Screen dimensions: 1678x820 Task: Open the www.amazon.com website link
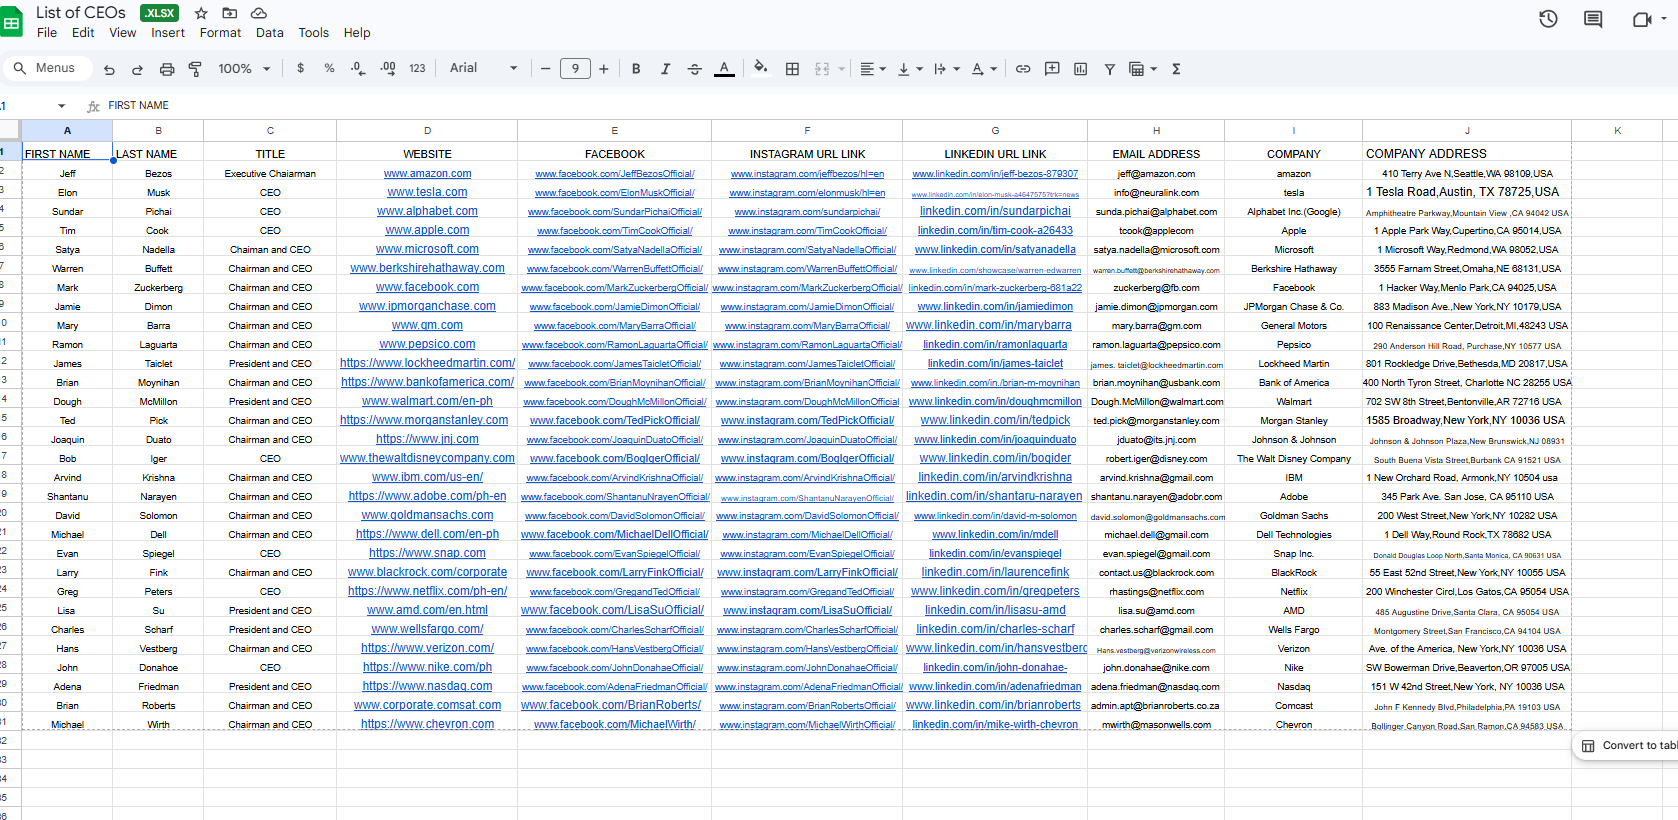(x=427, y=173)
